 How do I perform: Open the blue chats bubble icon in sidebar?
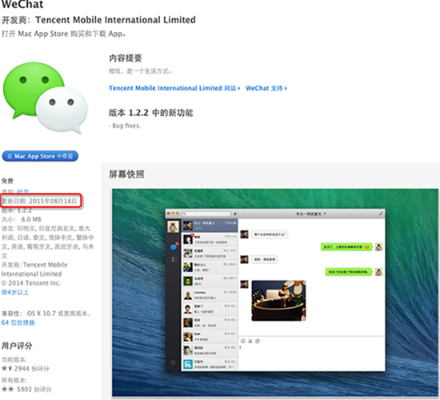coord(173,246)
